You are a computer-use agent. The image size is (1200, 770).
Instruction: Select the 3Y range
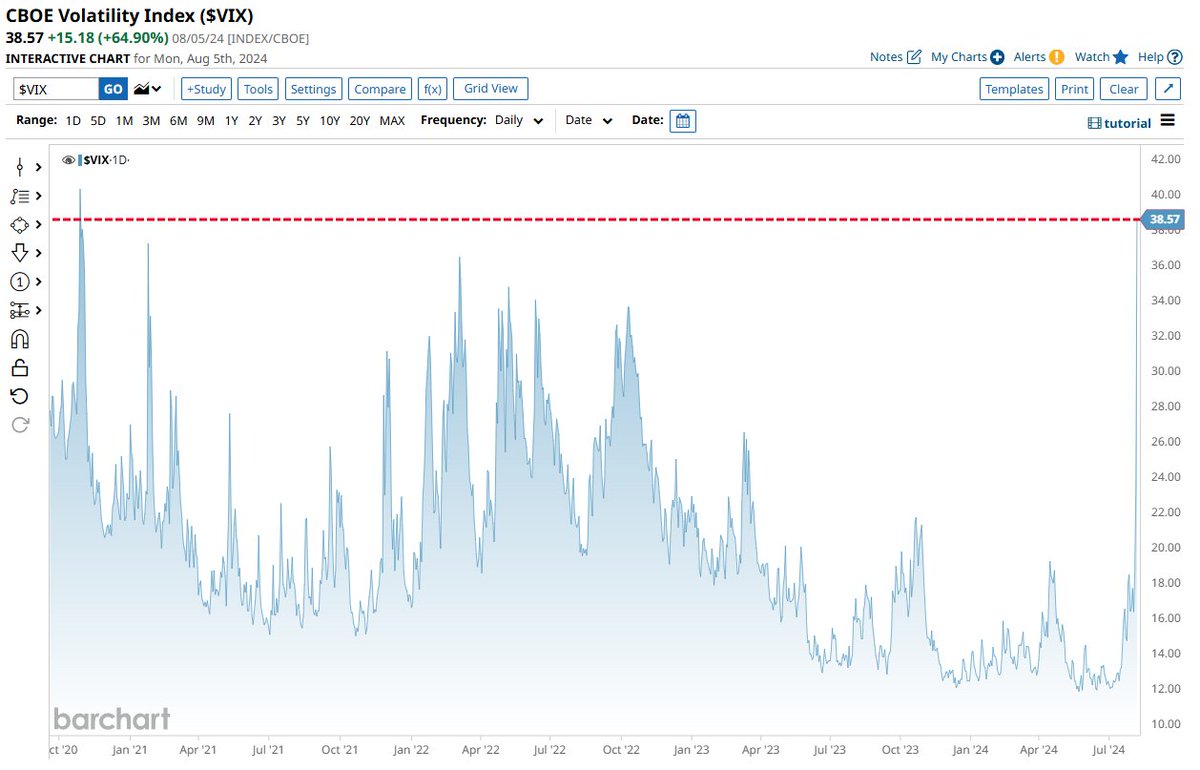point(279,120)
